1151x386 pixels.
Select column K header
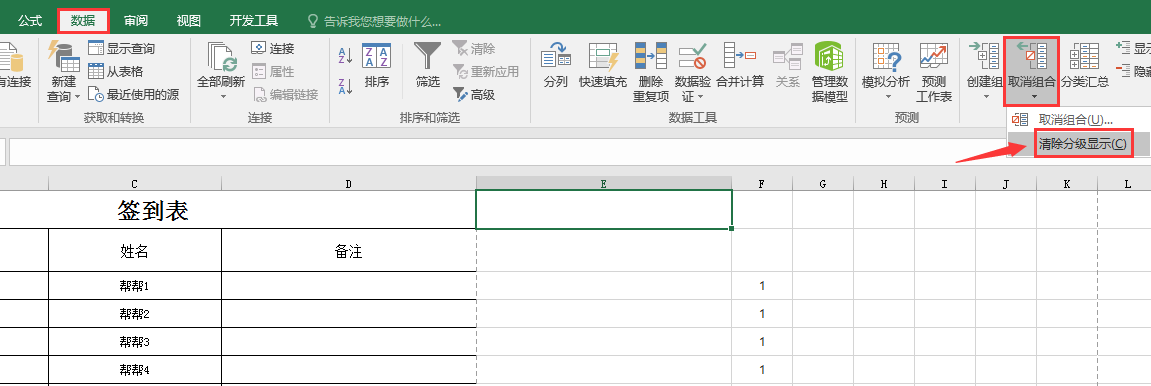pyautogui.click(x=1067, y=183)
